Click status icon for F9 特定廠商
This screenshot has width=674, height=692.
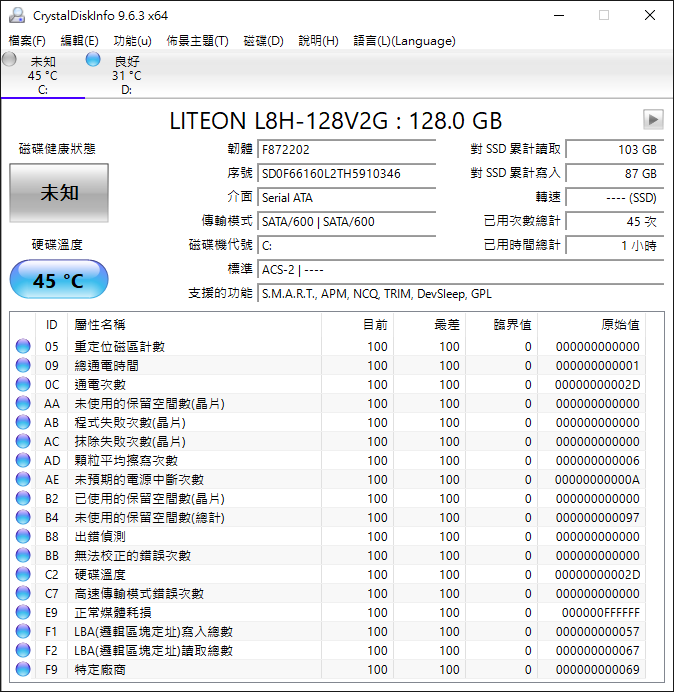tap(23, 669)
